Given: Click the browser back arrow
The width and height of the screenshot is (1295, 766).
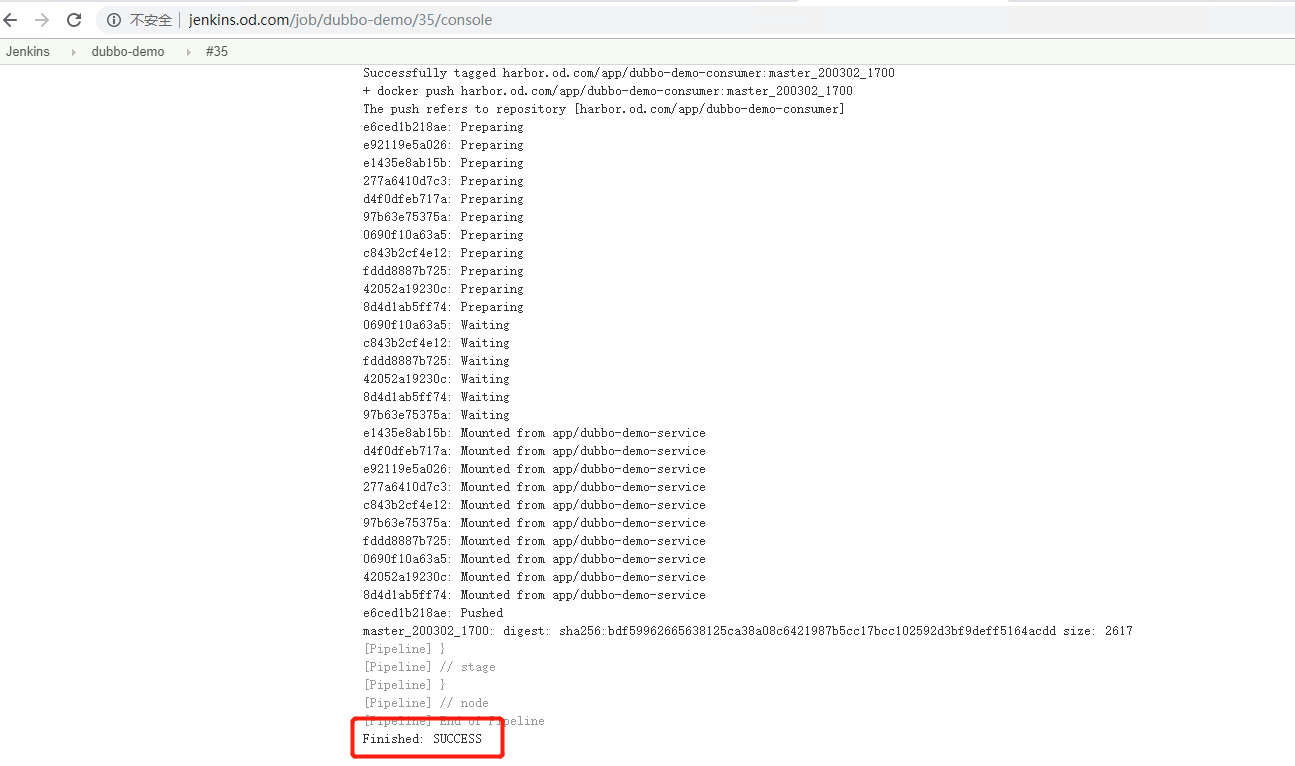Looking at the screenshot, I should pos(11,20).
